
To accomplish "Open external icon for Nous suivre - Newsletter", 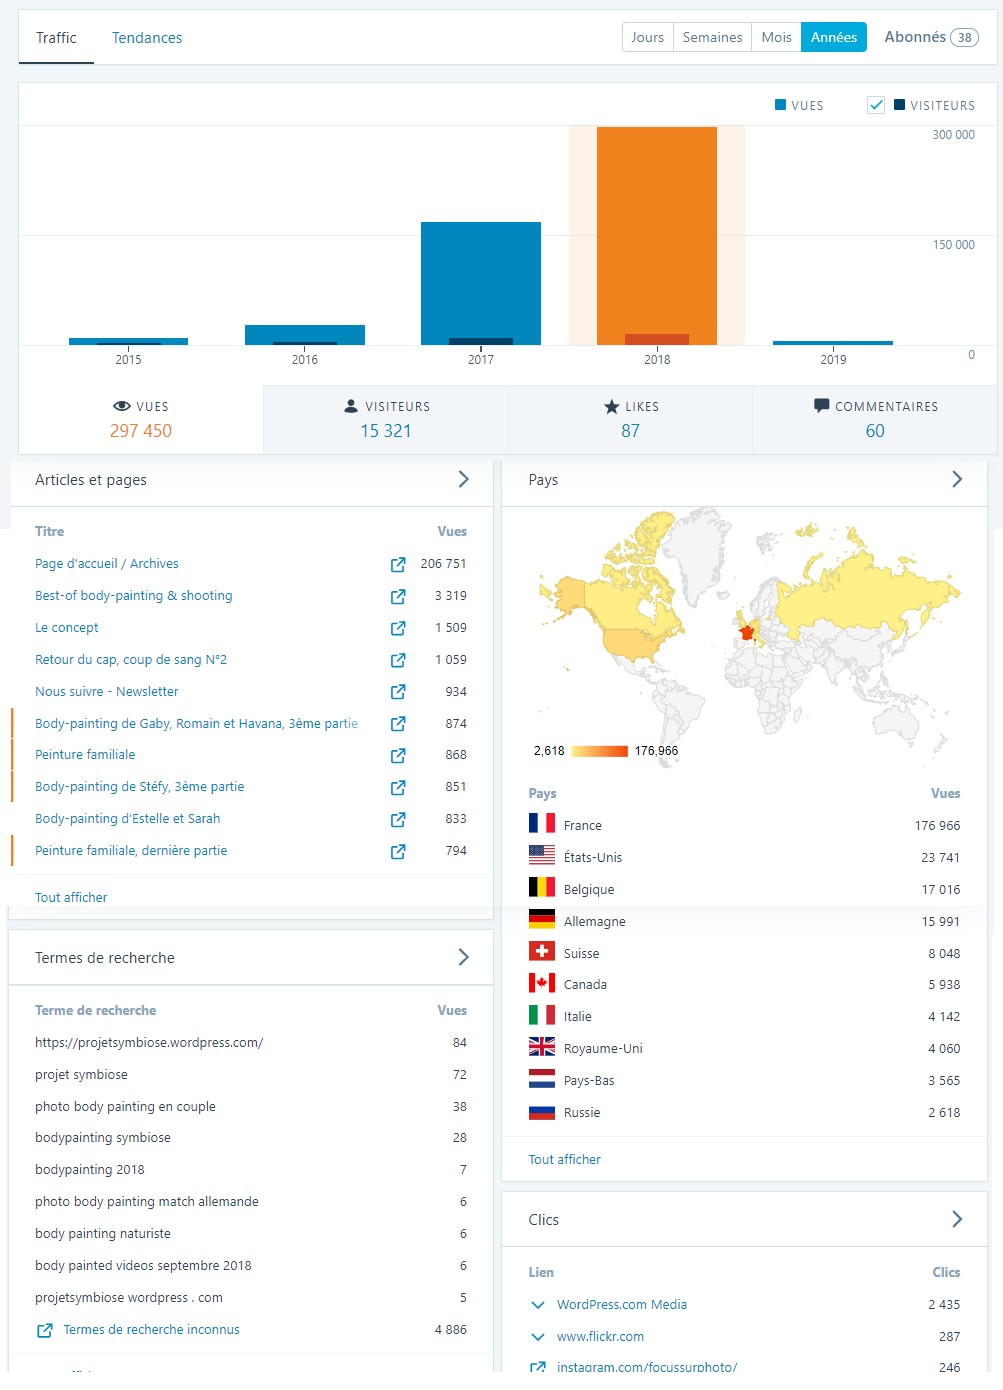I will 398,692.
